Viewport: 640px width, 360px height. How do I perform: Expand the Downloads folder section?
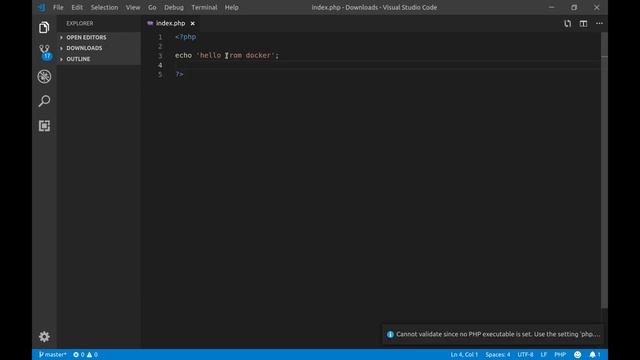click(84, 48)
